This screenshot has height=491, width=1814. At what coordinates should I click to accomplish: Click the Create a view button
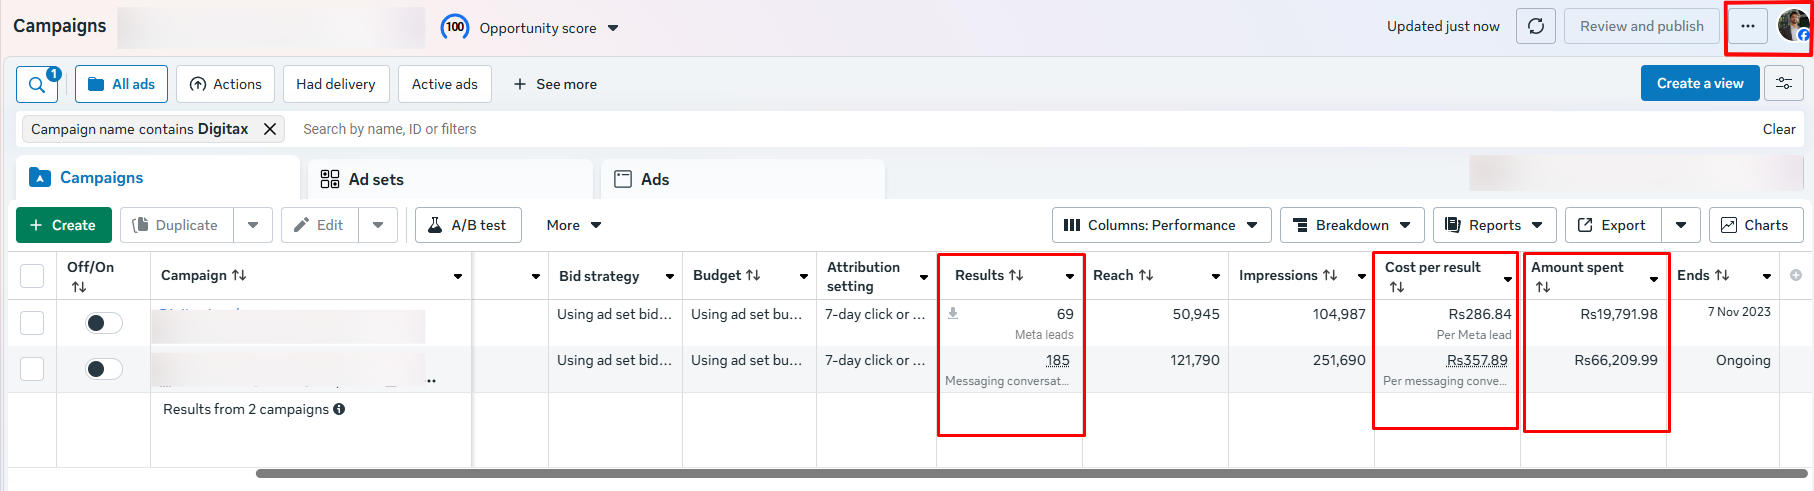(1699, 84)
